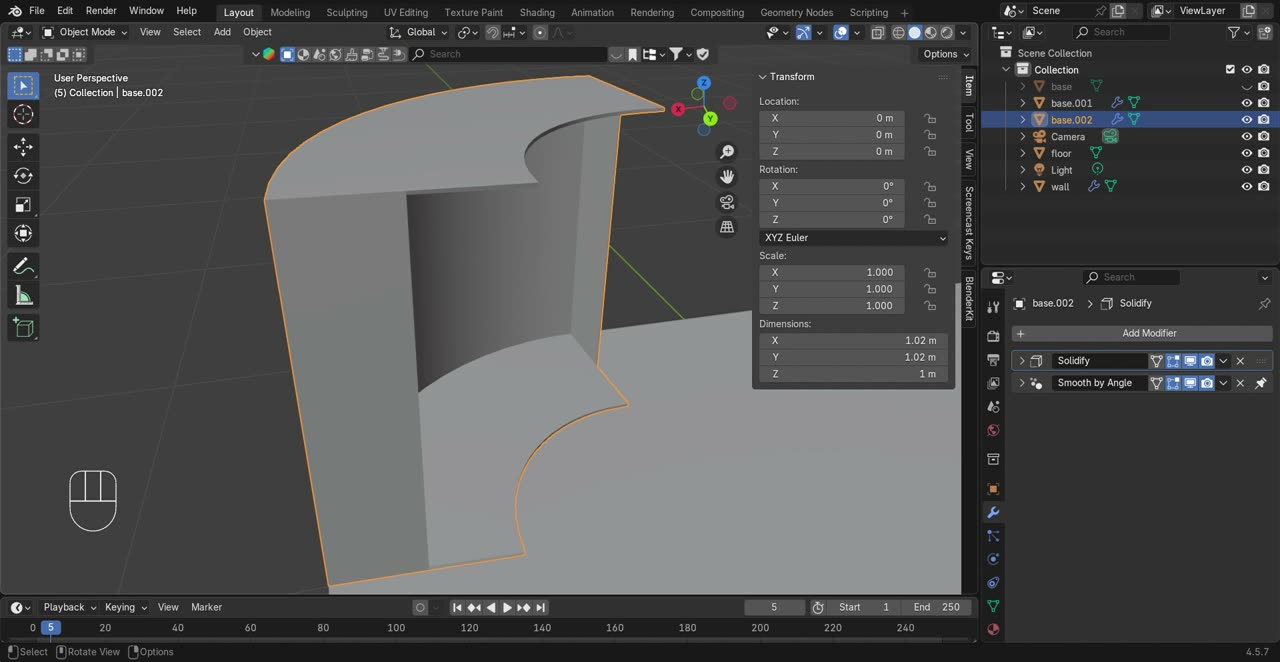Viewport: 1280px width, 662px height.
Task: Click the viewport zoom magnifier icon
Action: pyautogui.click(x=727, y=152)
